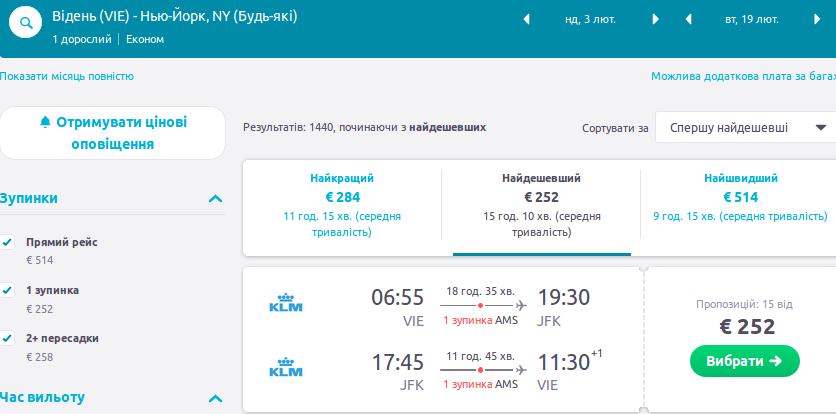The image size is (836, 414).
Task: Click the outbound flight airplane icon
Action: click(519, 305)
